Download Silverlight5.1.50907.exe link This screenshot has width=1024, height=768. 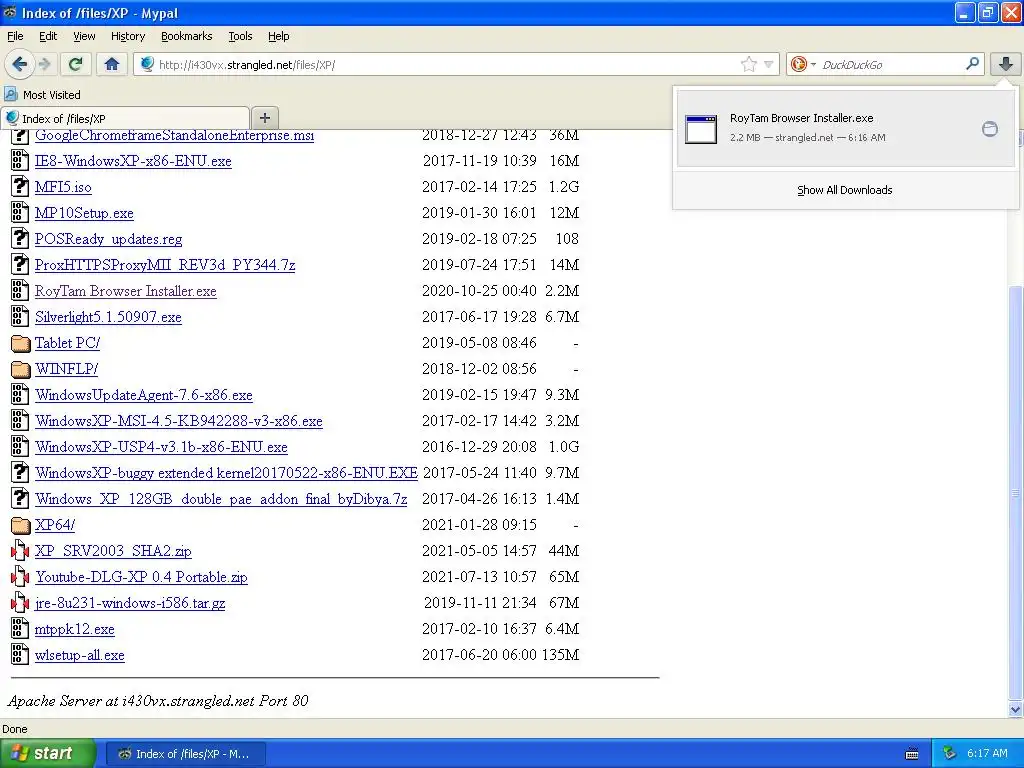(108, 317)
